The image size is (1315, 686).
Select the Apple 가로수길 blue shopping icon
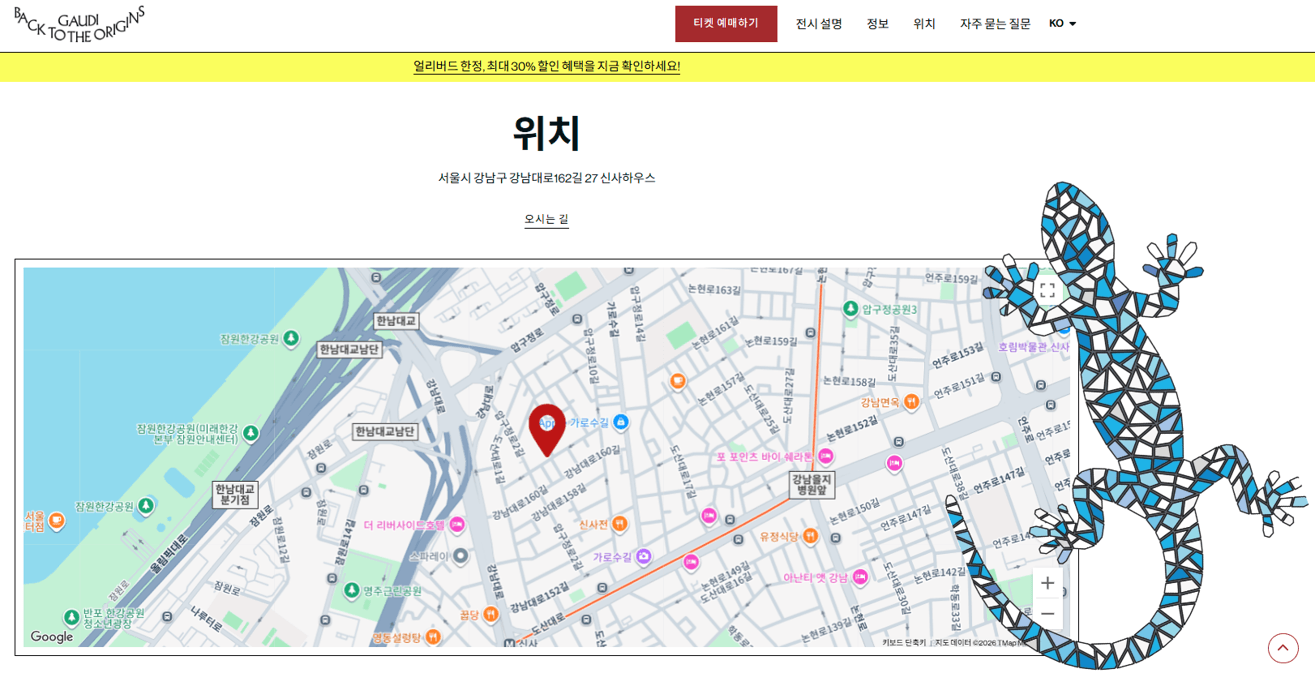click(x=621, y=422)
